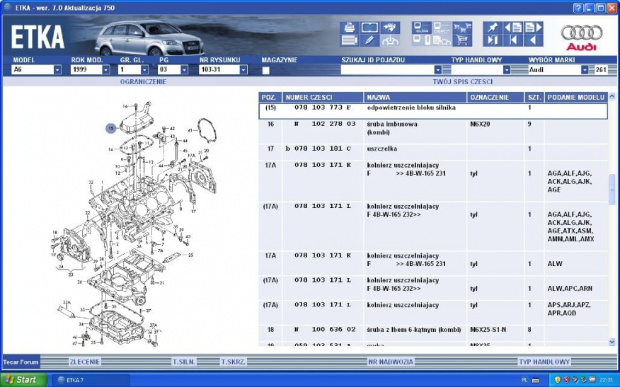Open the shopping cart icon
The width and height of the screenshot is (620, 387).
click(462, 40)
